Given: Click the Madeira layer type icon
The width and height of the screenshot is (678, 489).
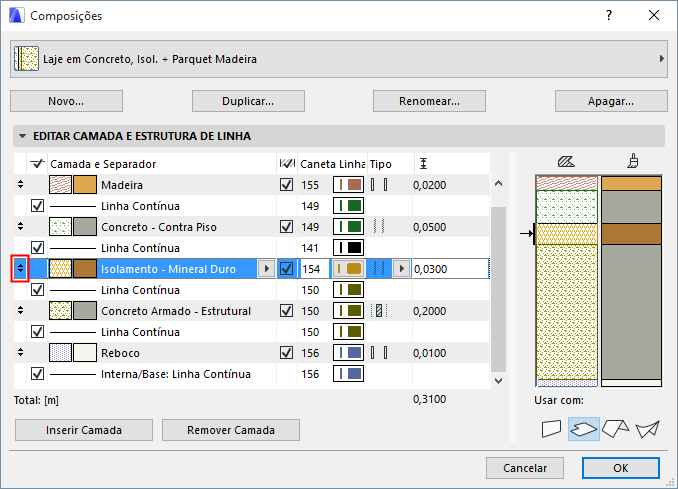Looking at the screenshot, I should pos(379,185).
